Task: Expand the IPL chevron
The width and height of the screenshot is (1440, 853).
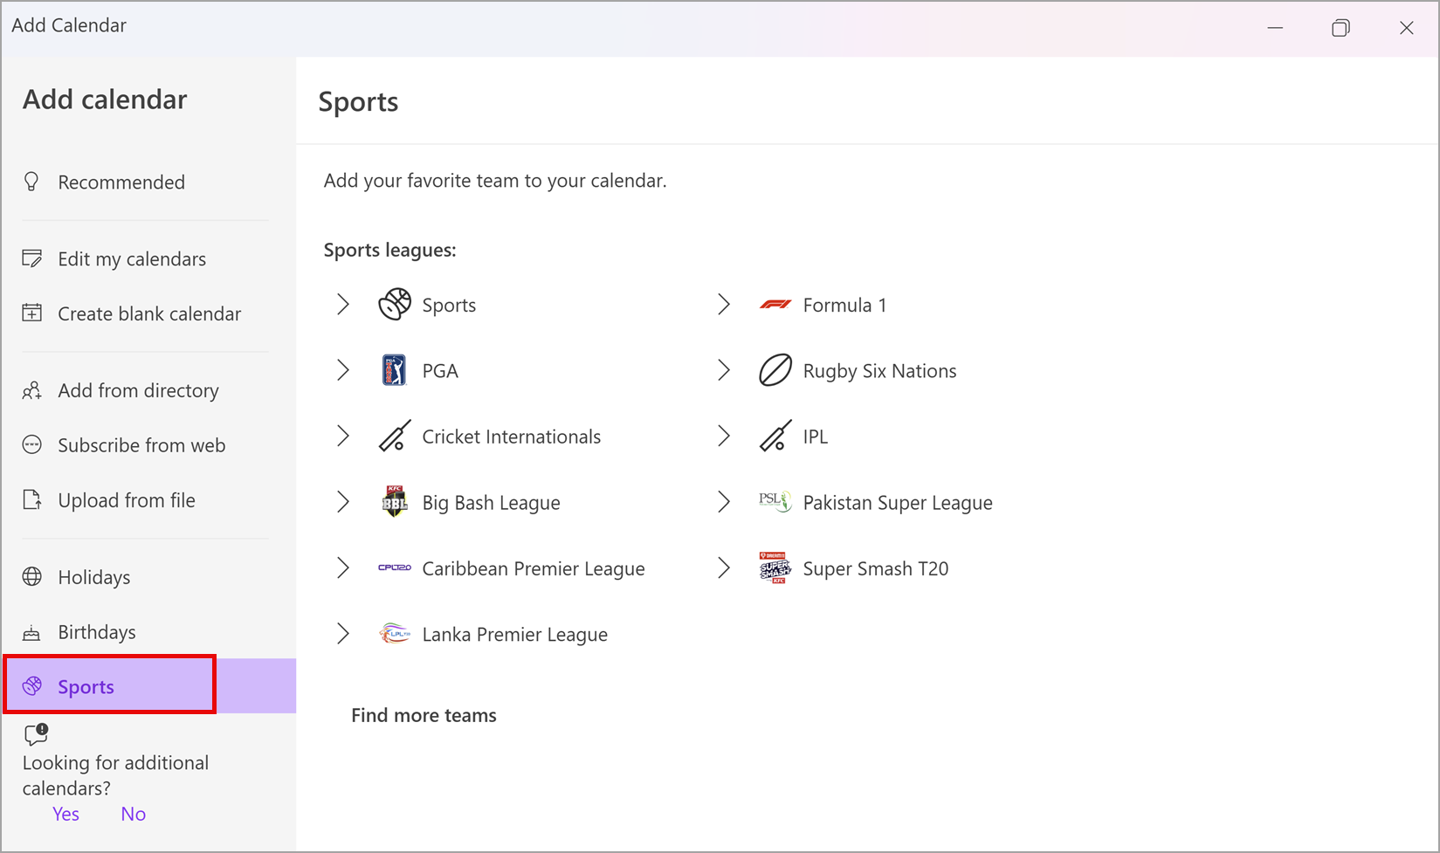Action: (x=724, y=436)
